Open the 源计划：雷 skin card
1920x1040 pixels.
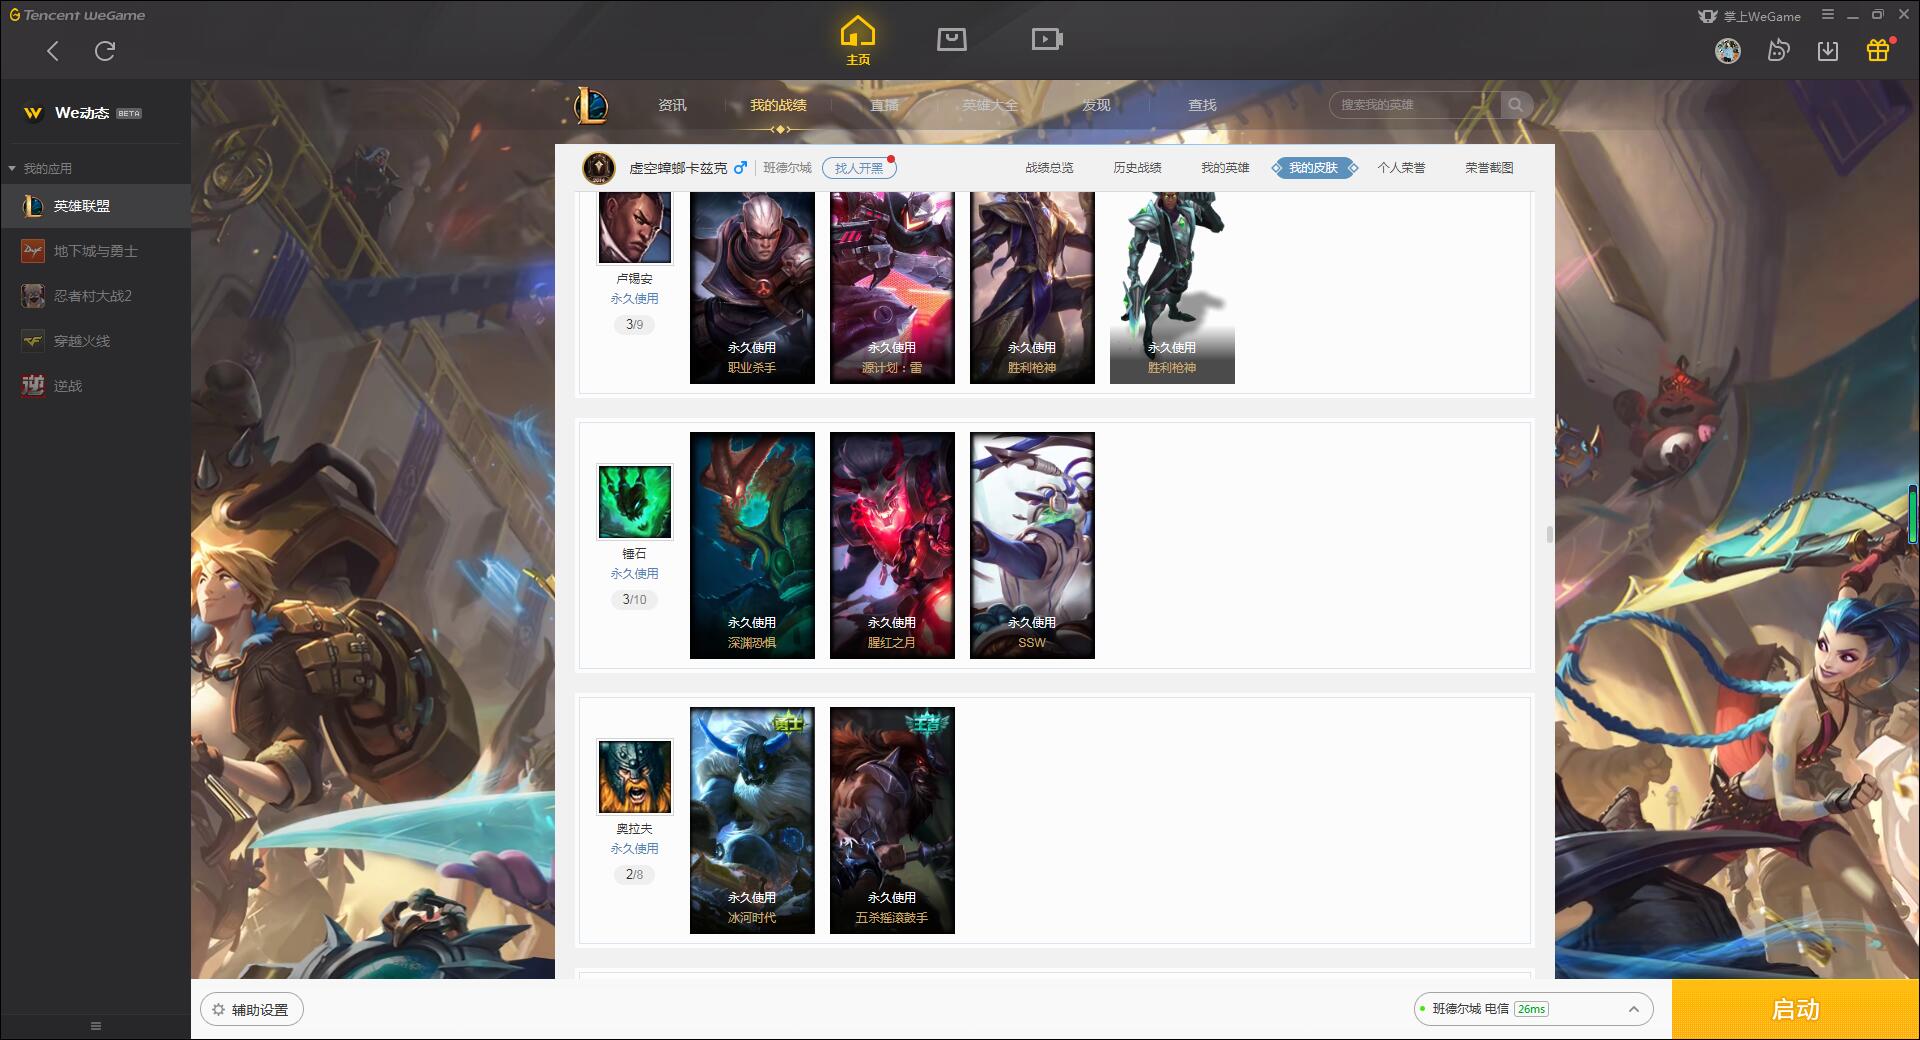click(x=892, y=288)
